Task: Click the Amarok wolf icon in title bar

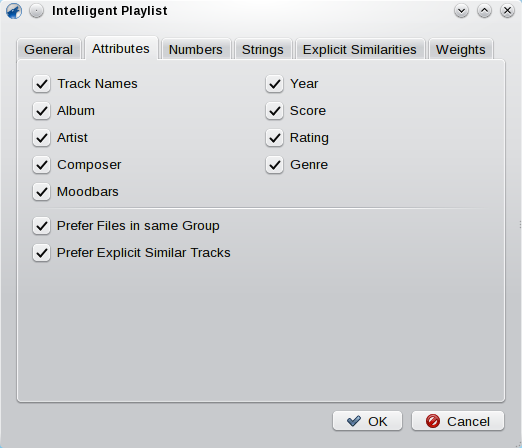Action: [x=14, y=11]
